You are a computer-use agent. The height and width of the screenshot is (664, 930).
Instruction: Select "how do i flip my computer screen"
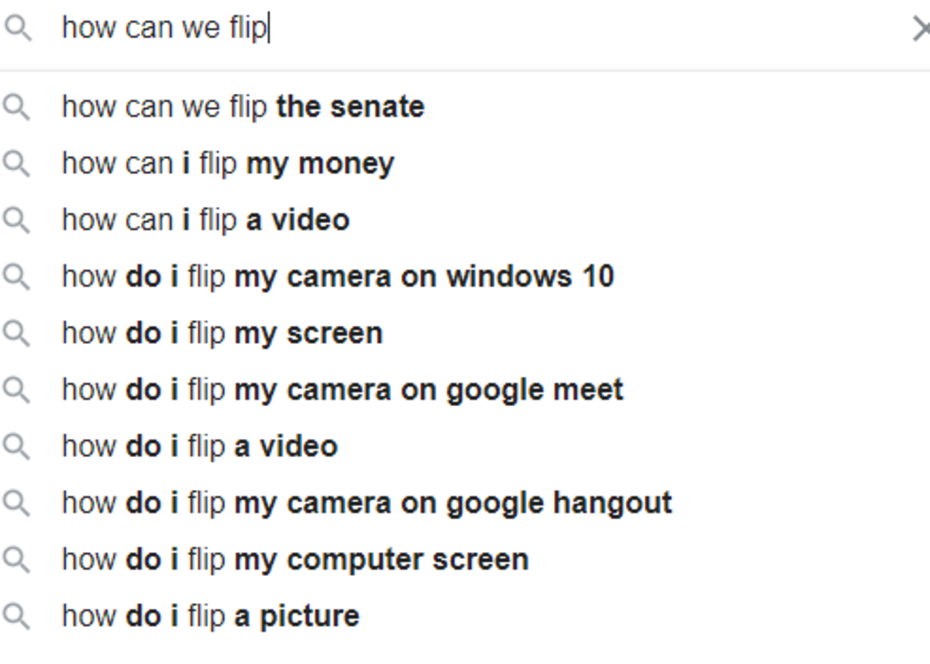pyautogui.click(x=295, y=559)
